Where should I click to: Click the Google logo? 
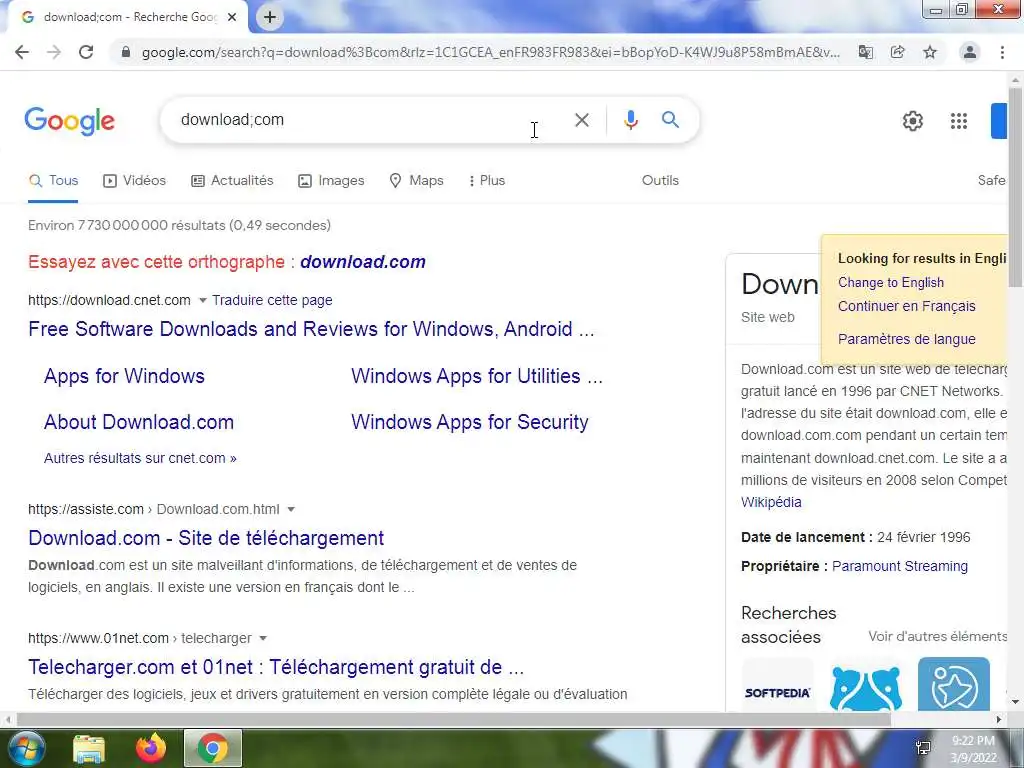[70, 121]
